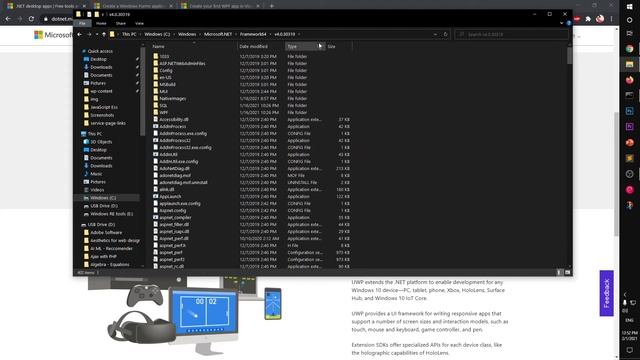
Task: Open the Feedback tab on the webpage
Action: [607, 293]
